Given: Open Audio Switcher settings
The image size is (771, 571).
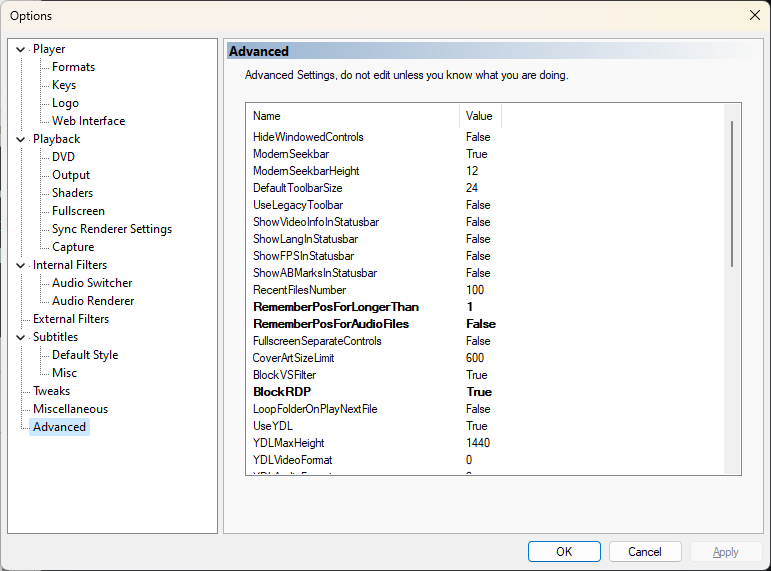Looking at the screenshot, I should tap(92, 283).
